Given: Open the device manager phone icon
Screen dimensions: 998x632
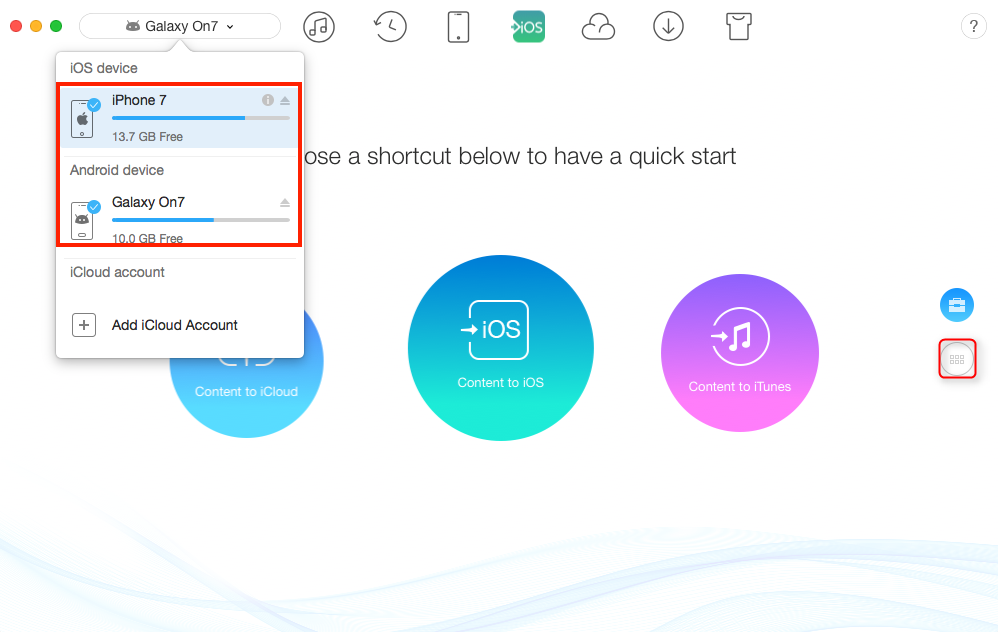Looking at the screenshot, I should pos(458,27).
